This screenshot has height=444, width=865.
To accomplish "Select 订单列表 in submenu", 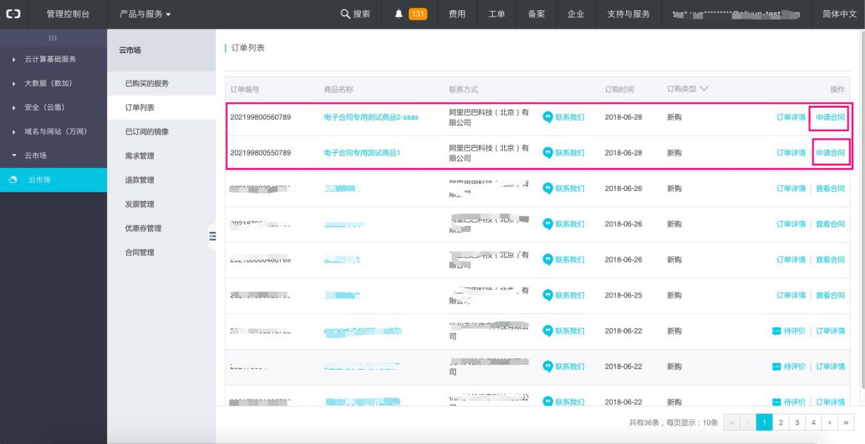I will (x=140, y=108).
